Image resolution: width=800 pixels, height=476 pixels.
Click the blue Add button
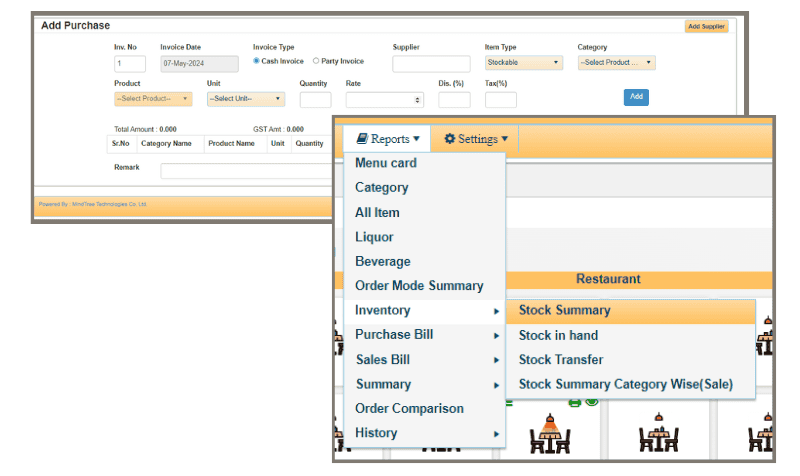point(635,97)
